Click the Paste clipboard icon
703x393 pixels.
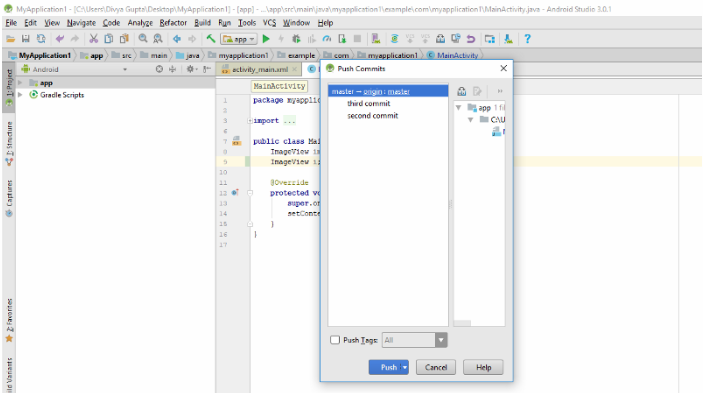point(124,39)
